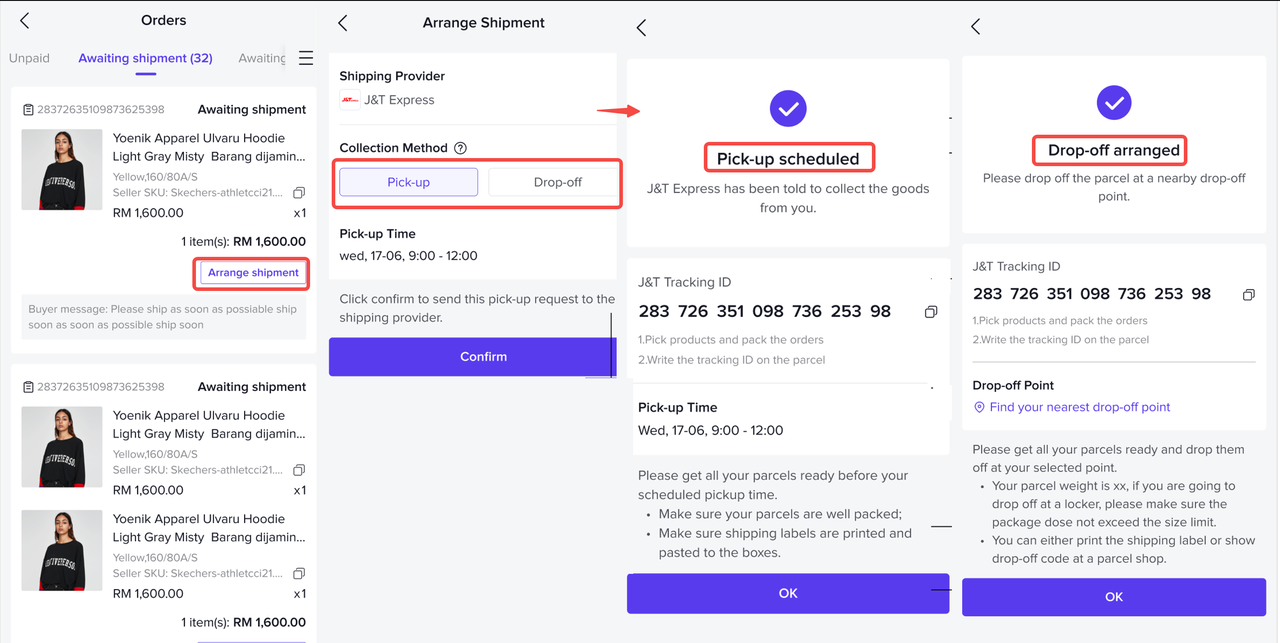Open Find your nearest drop-off point
This screenshot has width=1280, height=643.
(x=1079, y=407)
